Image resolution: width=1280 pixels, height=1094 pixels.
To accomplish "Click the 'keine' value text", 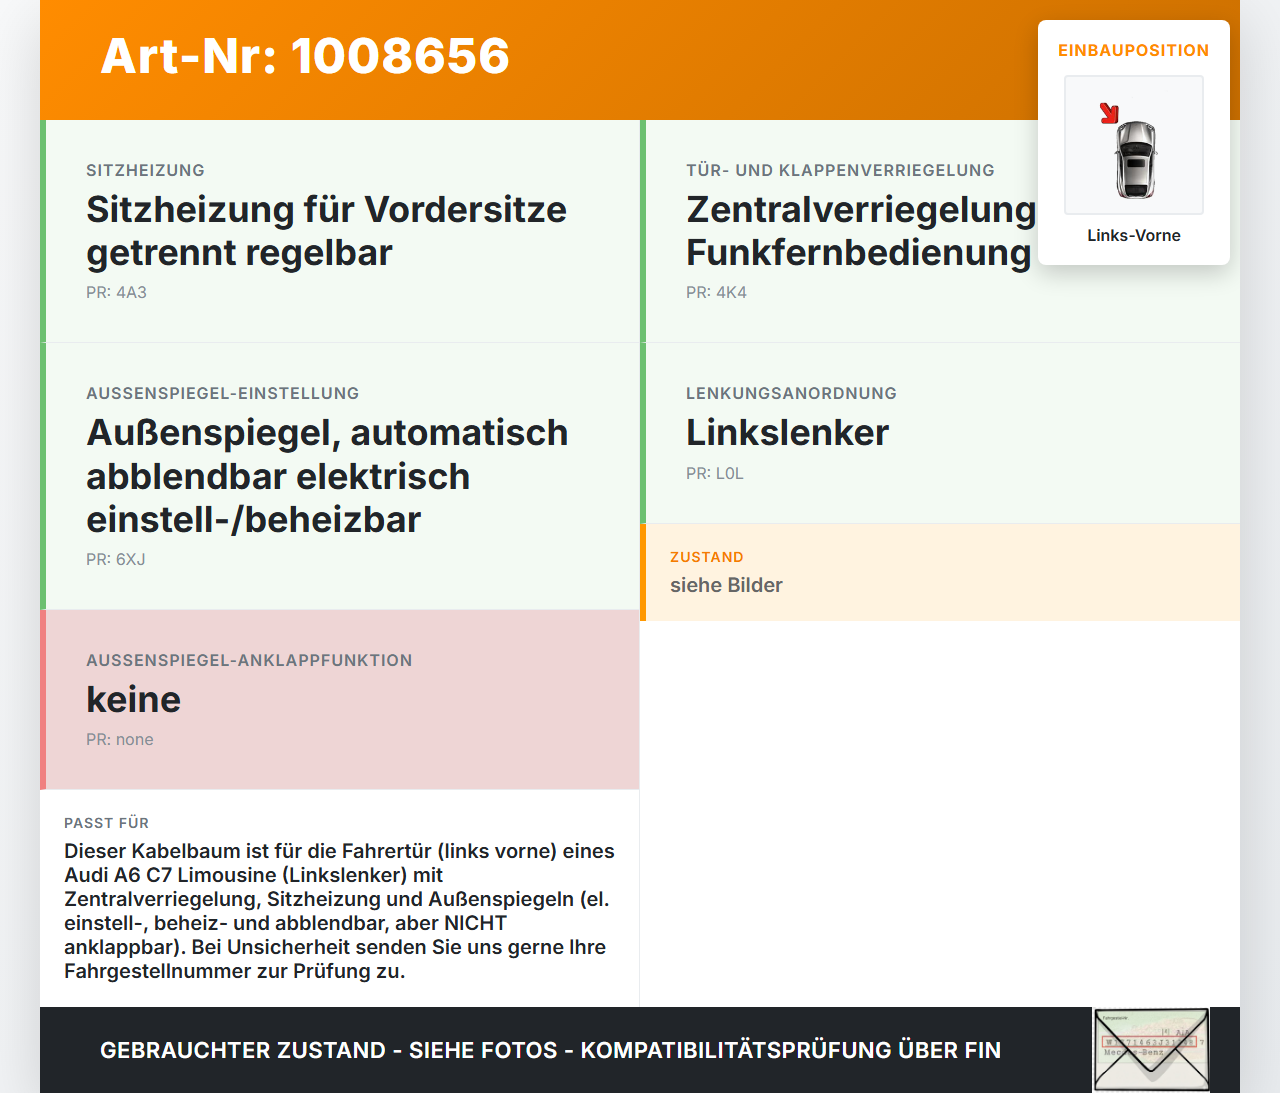I will (x=133, y=700).
